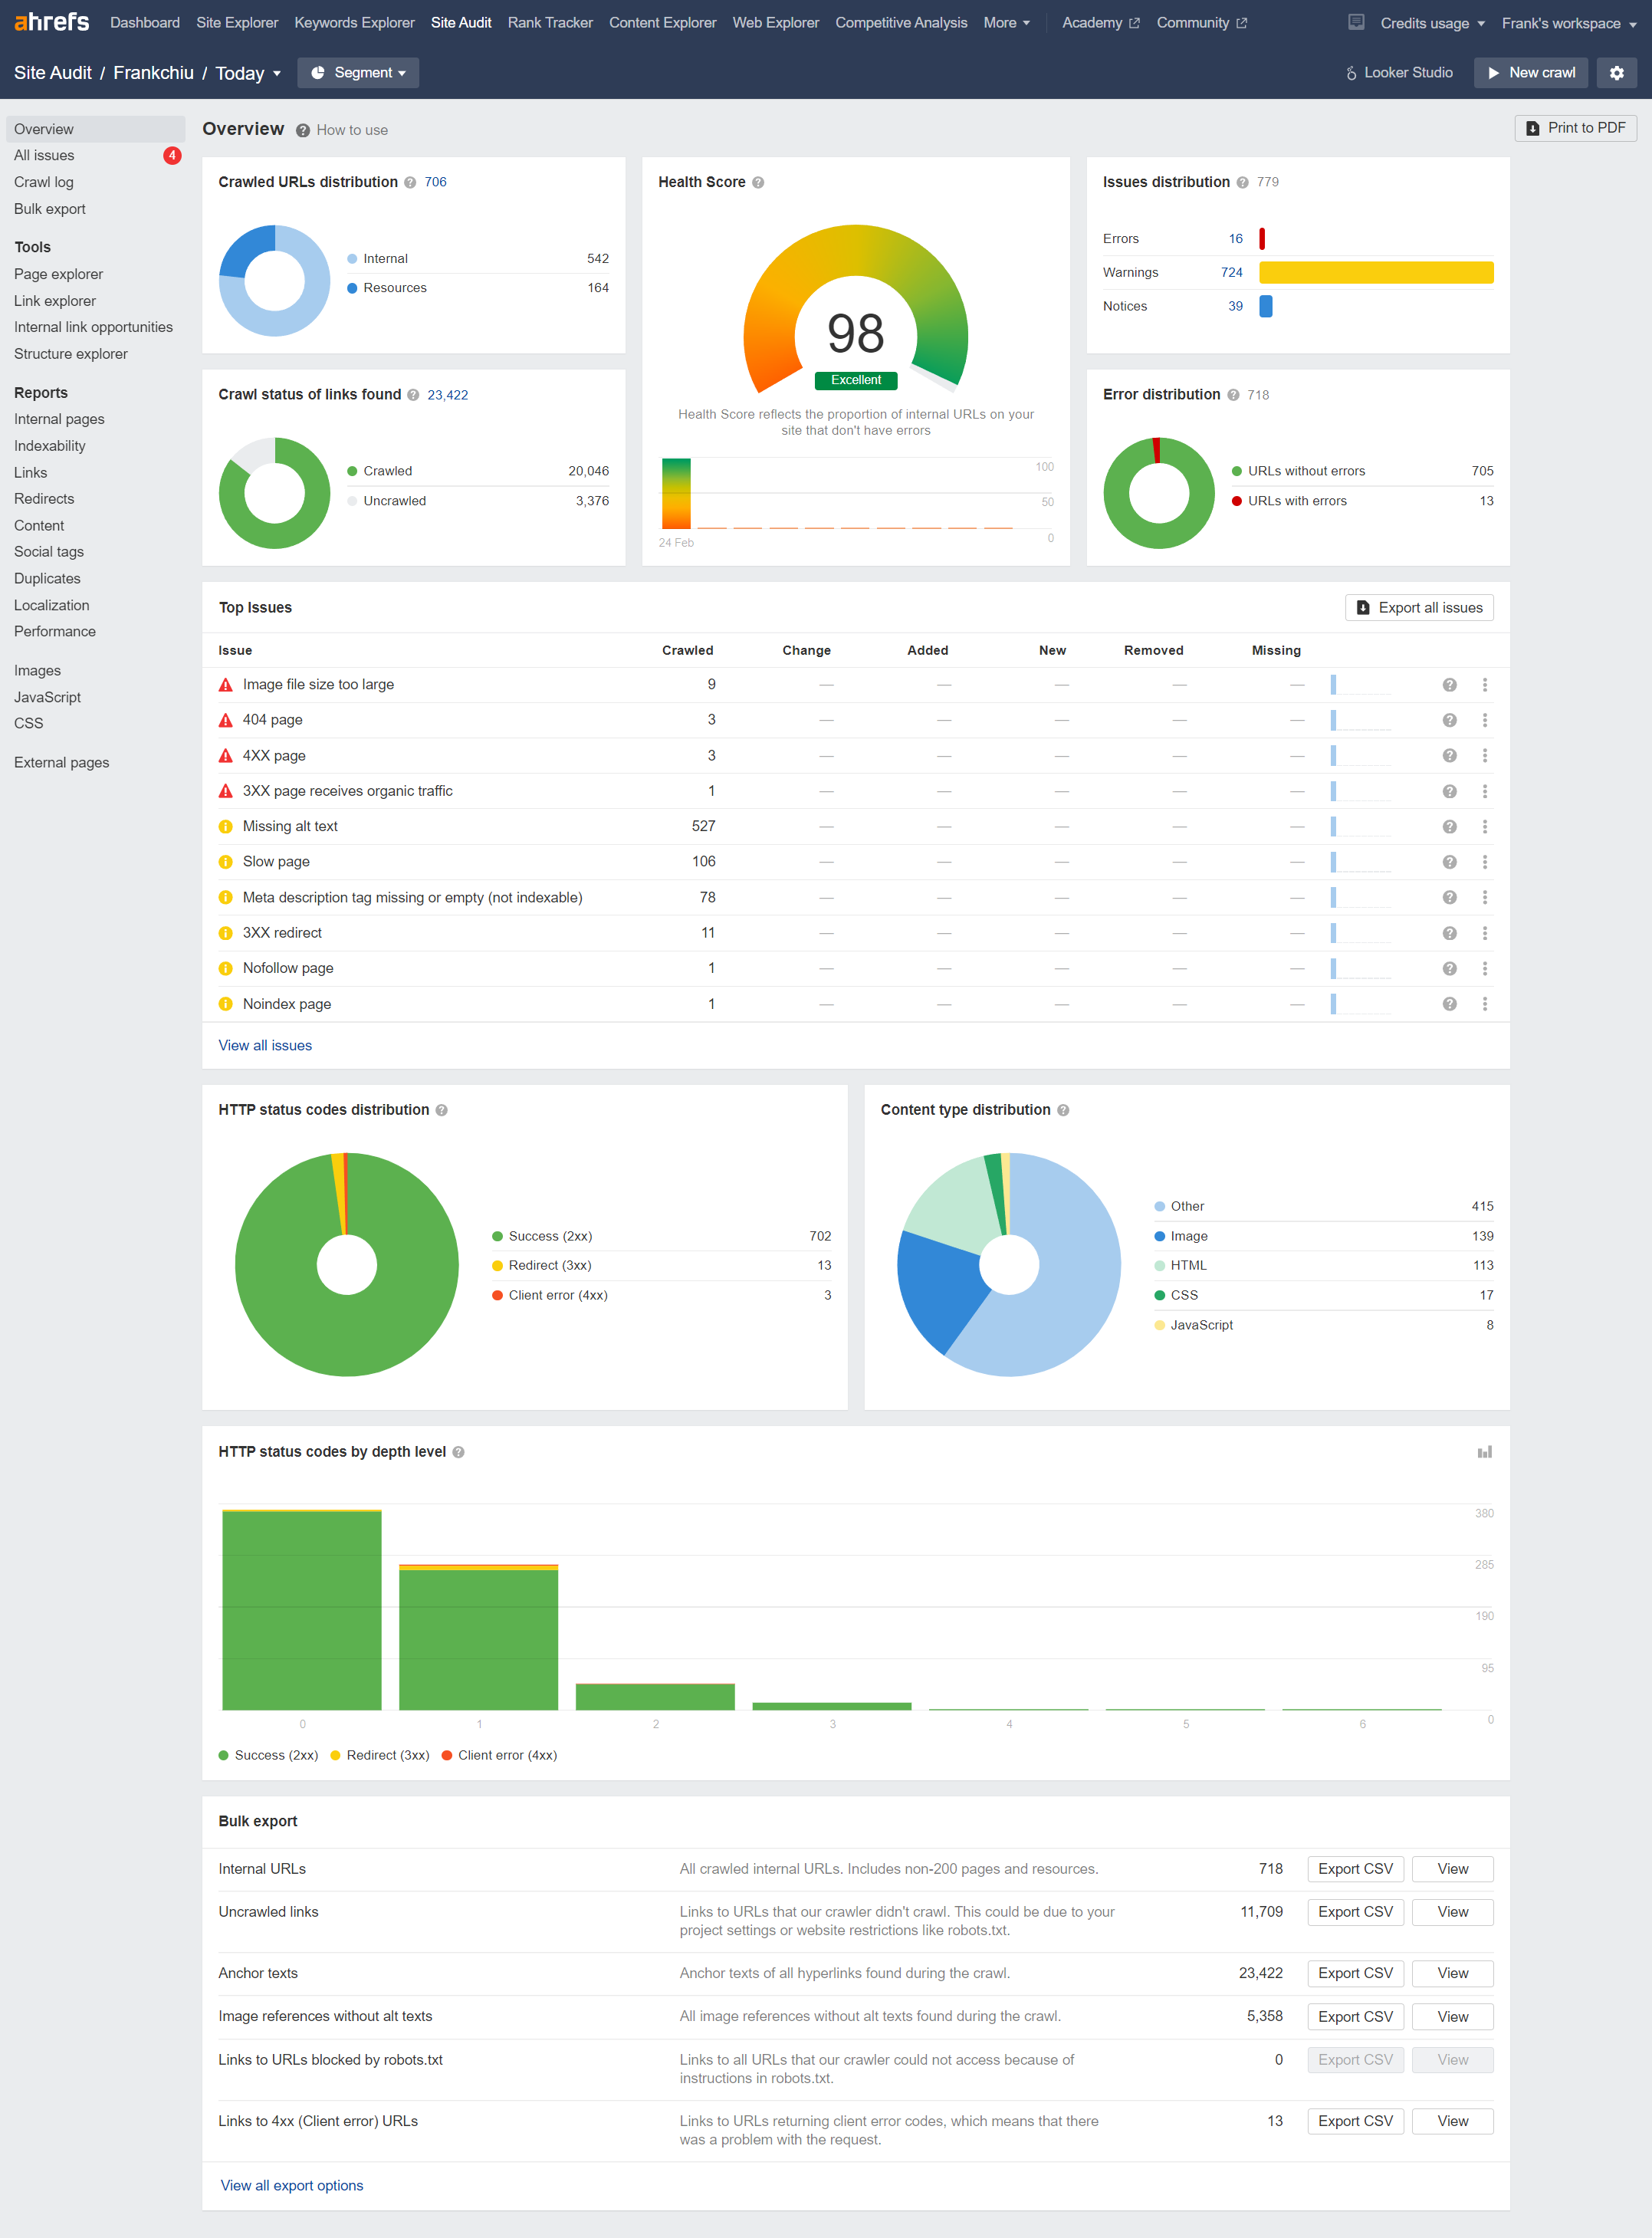
Task: Click the chart icon in the depth level panel
Action: click(x=1484, y=1452)
